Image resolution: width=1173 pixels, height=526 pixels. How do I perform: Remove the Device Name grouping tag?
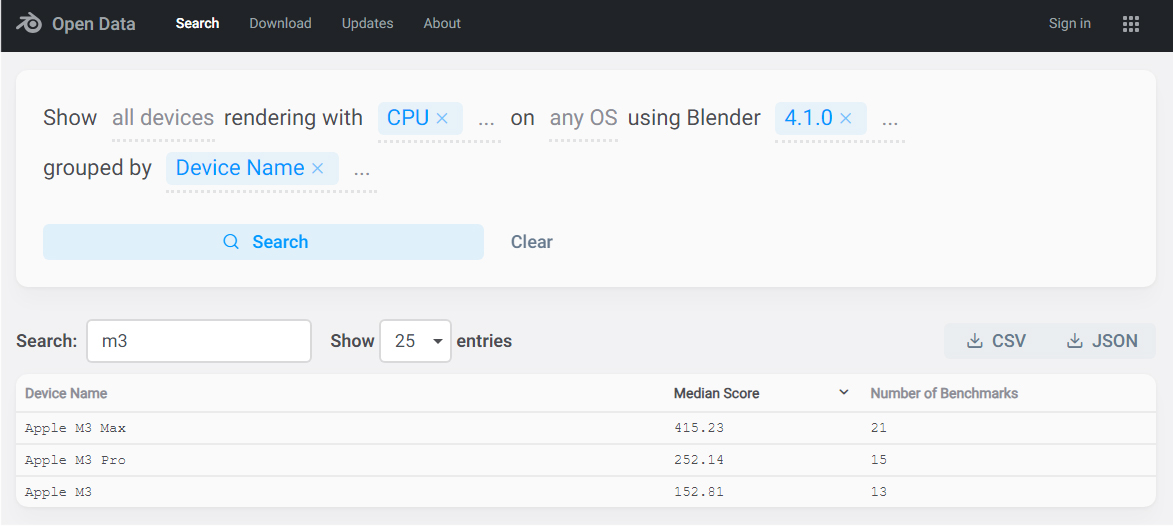[317, 168]
